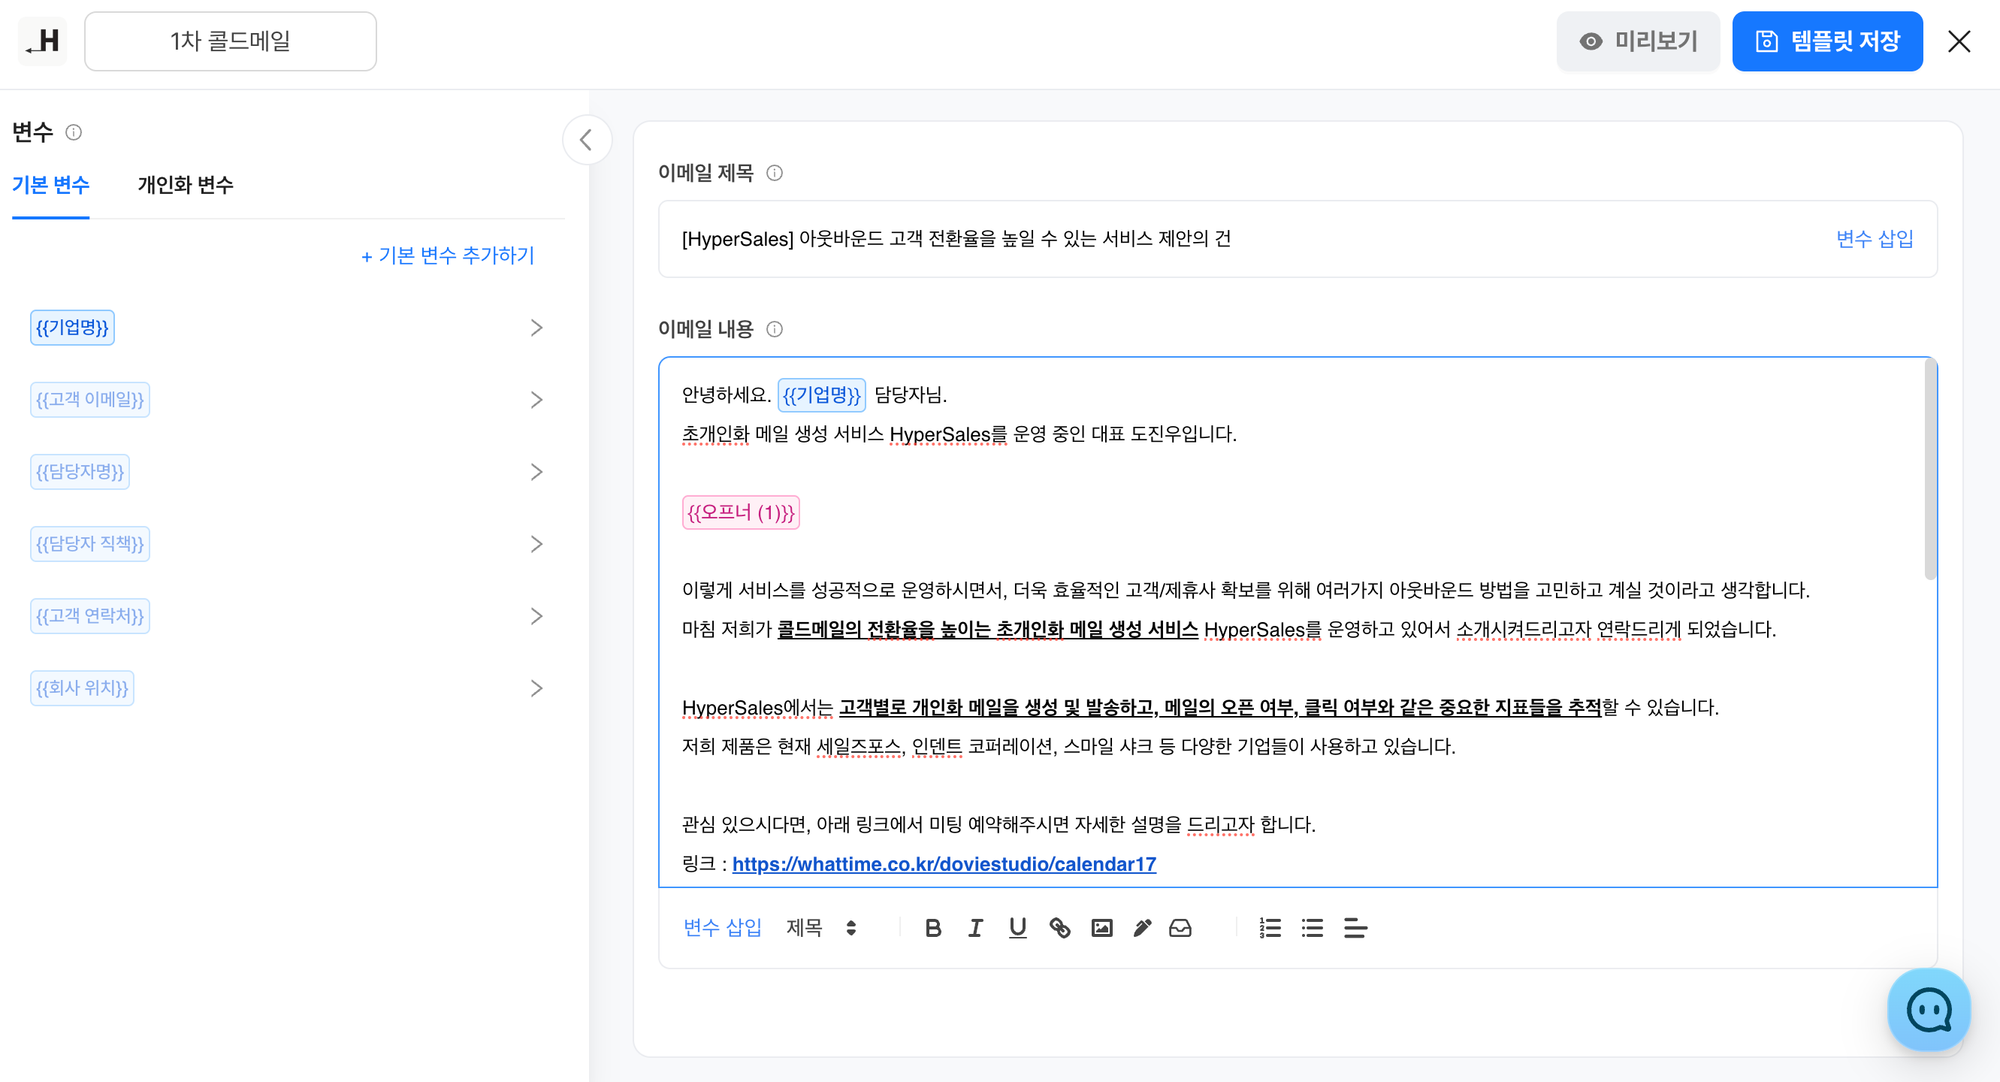This screenshot has height=1082, width=2000.
Task: Click the bulleted list icon
Action: [1312, 928]
